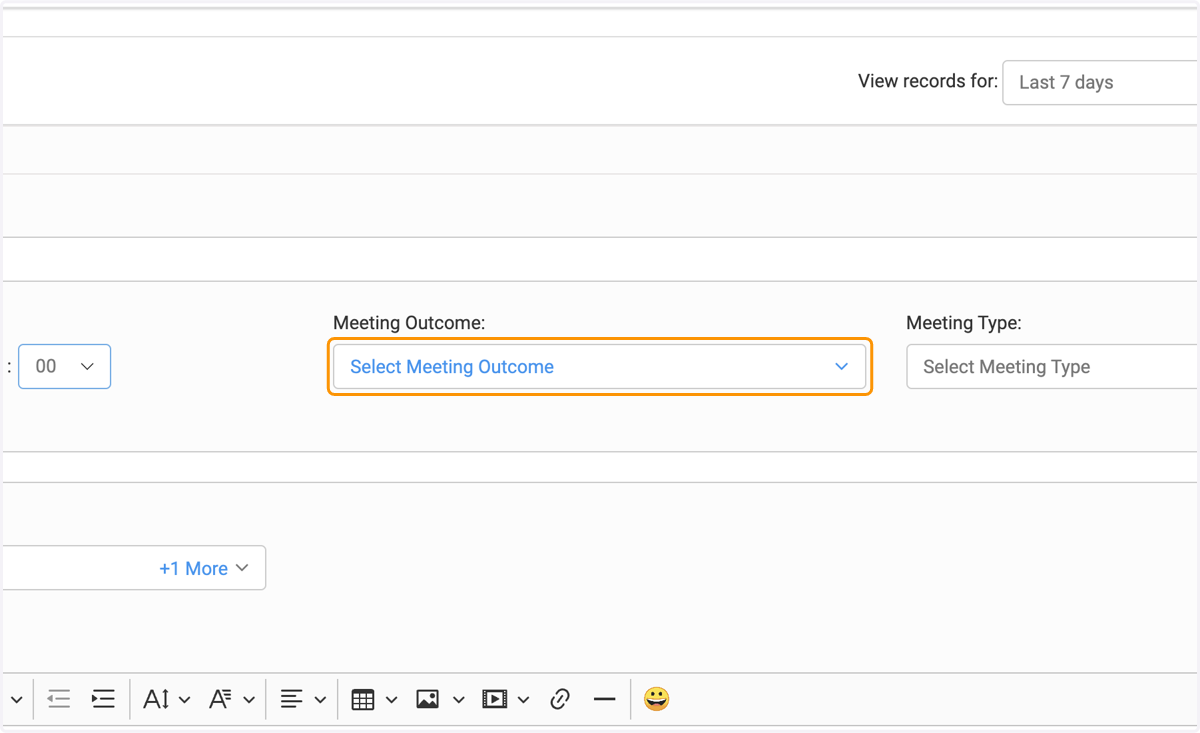Open the Last 7 days dropdown

click(x=1100, y=82)
